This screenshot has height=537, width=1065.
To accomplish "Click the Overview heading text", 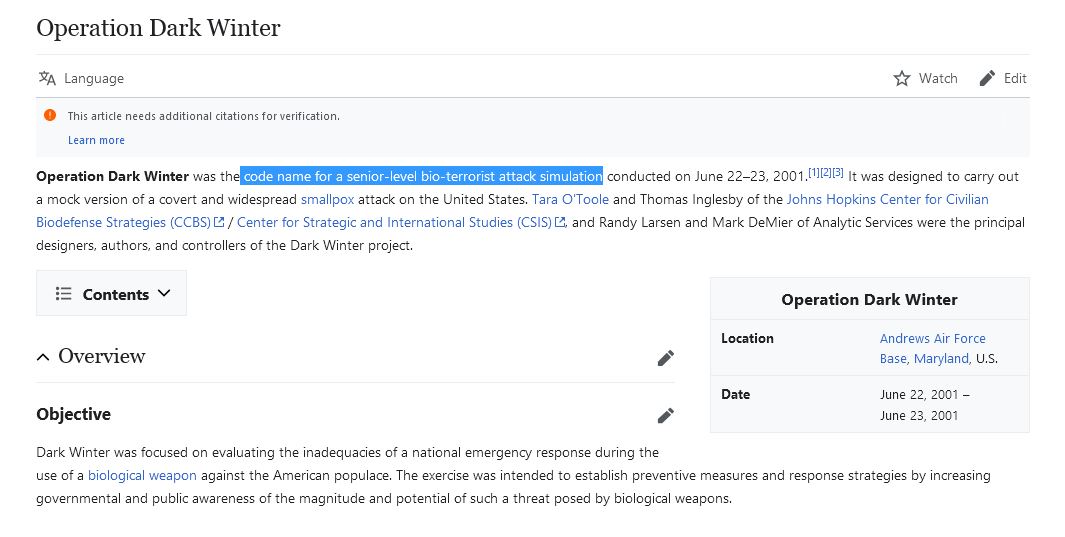I will coord(102,356).
